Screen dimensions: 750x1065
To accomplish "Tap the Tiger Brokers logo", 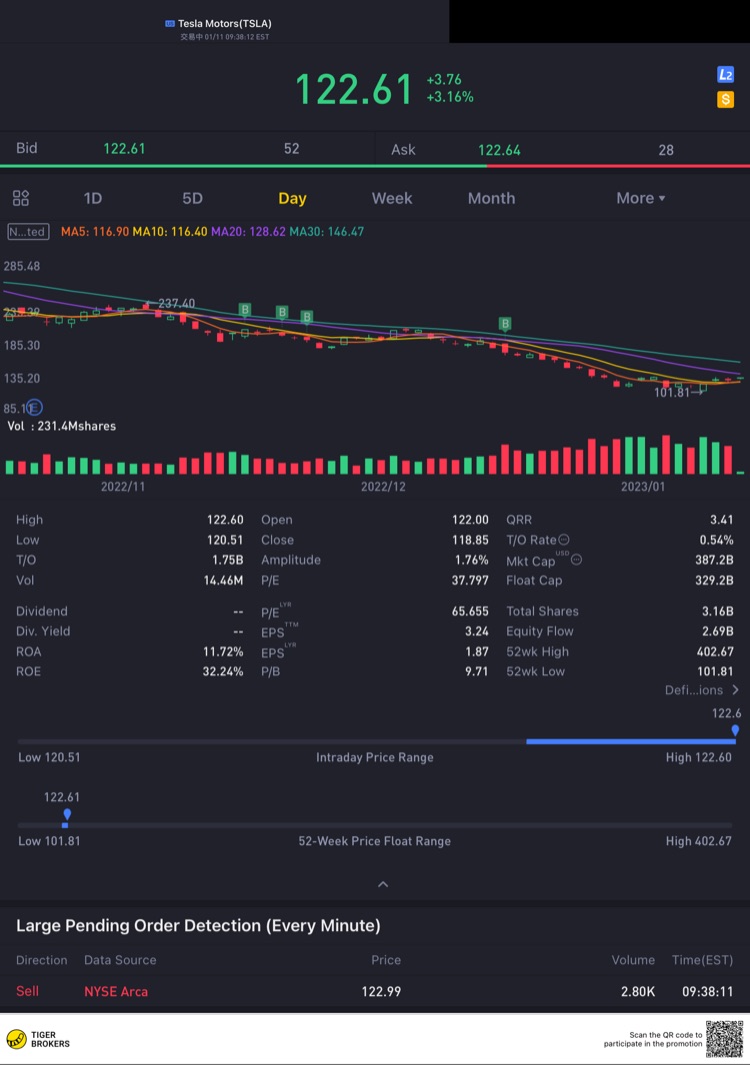I will coord(38,1039).
